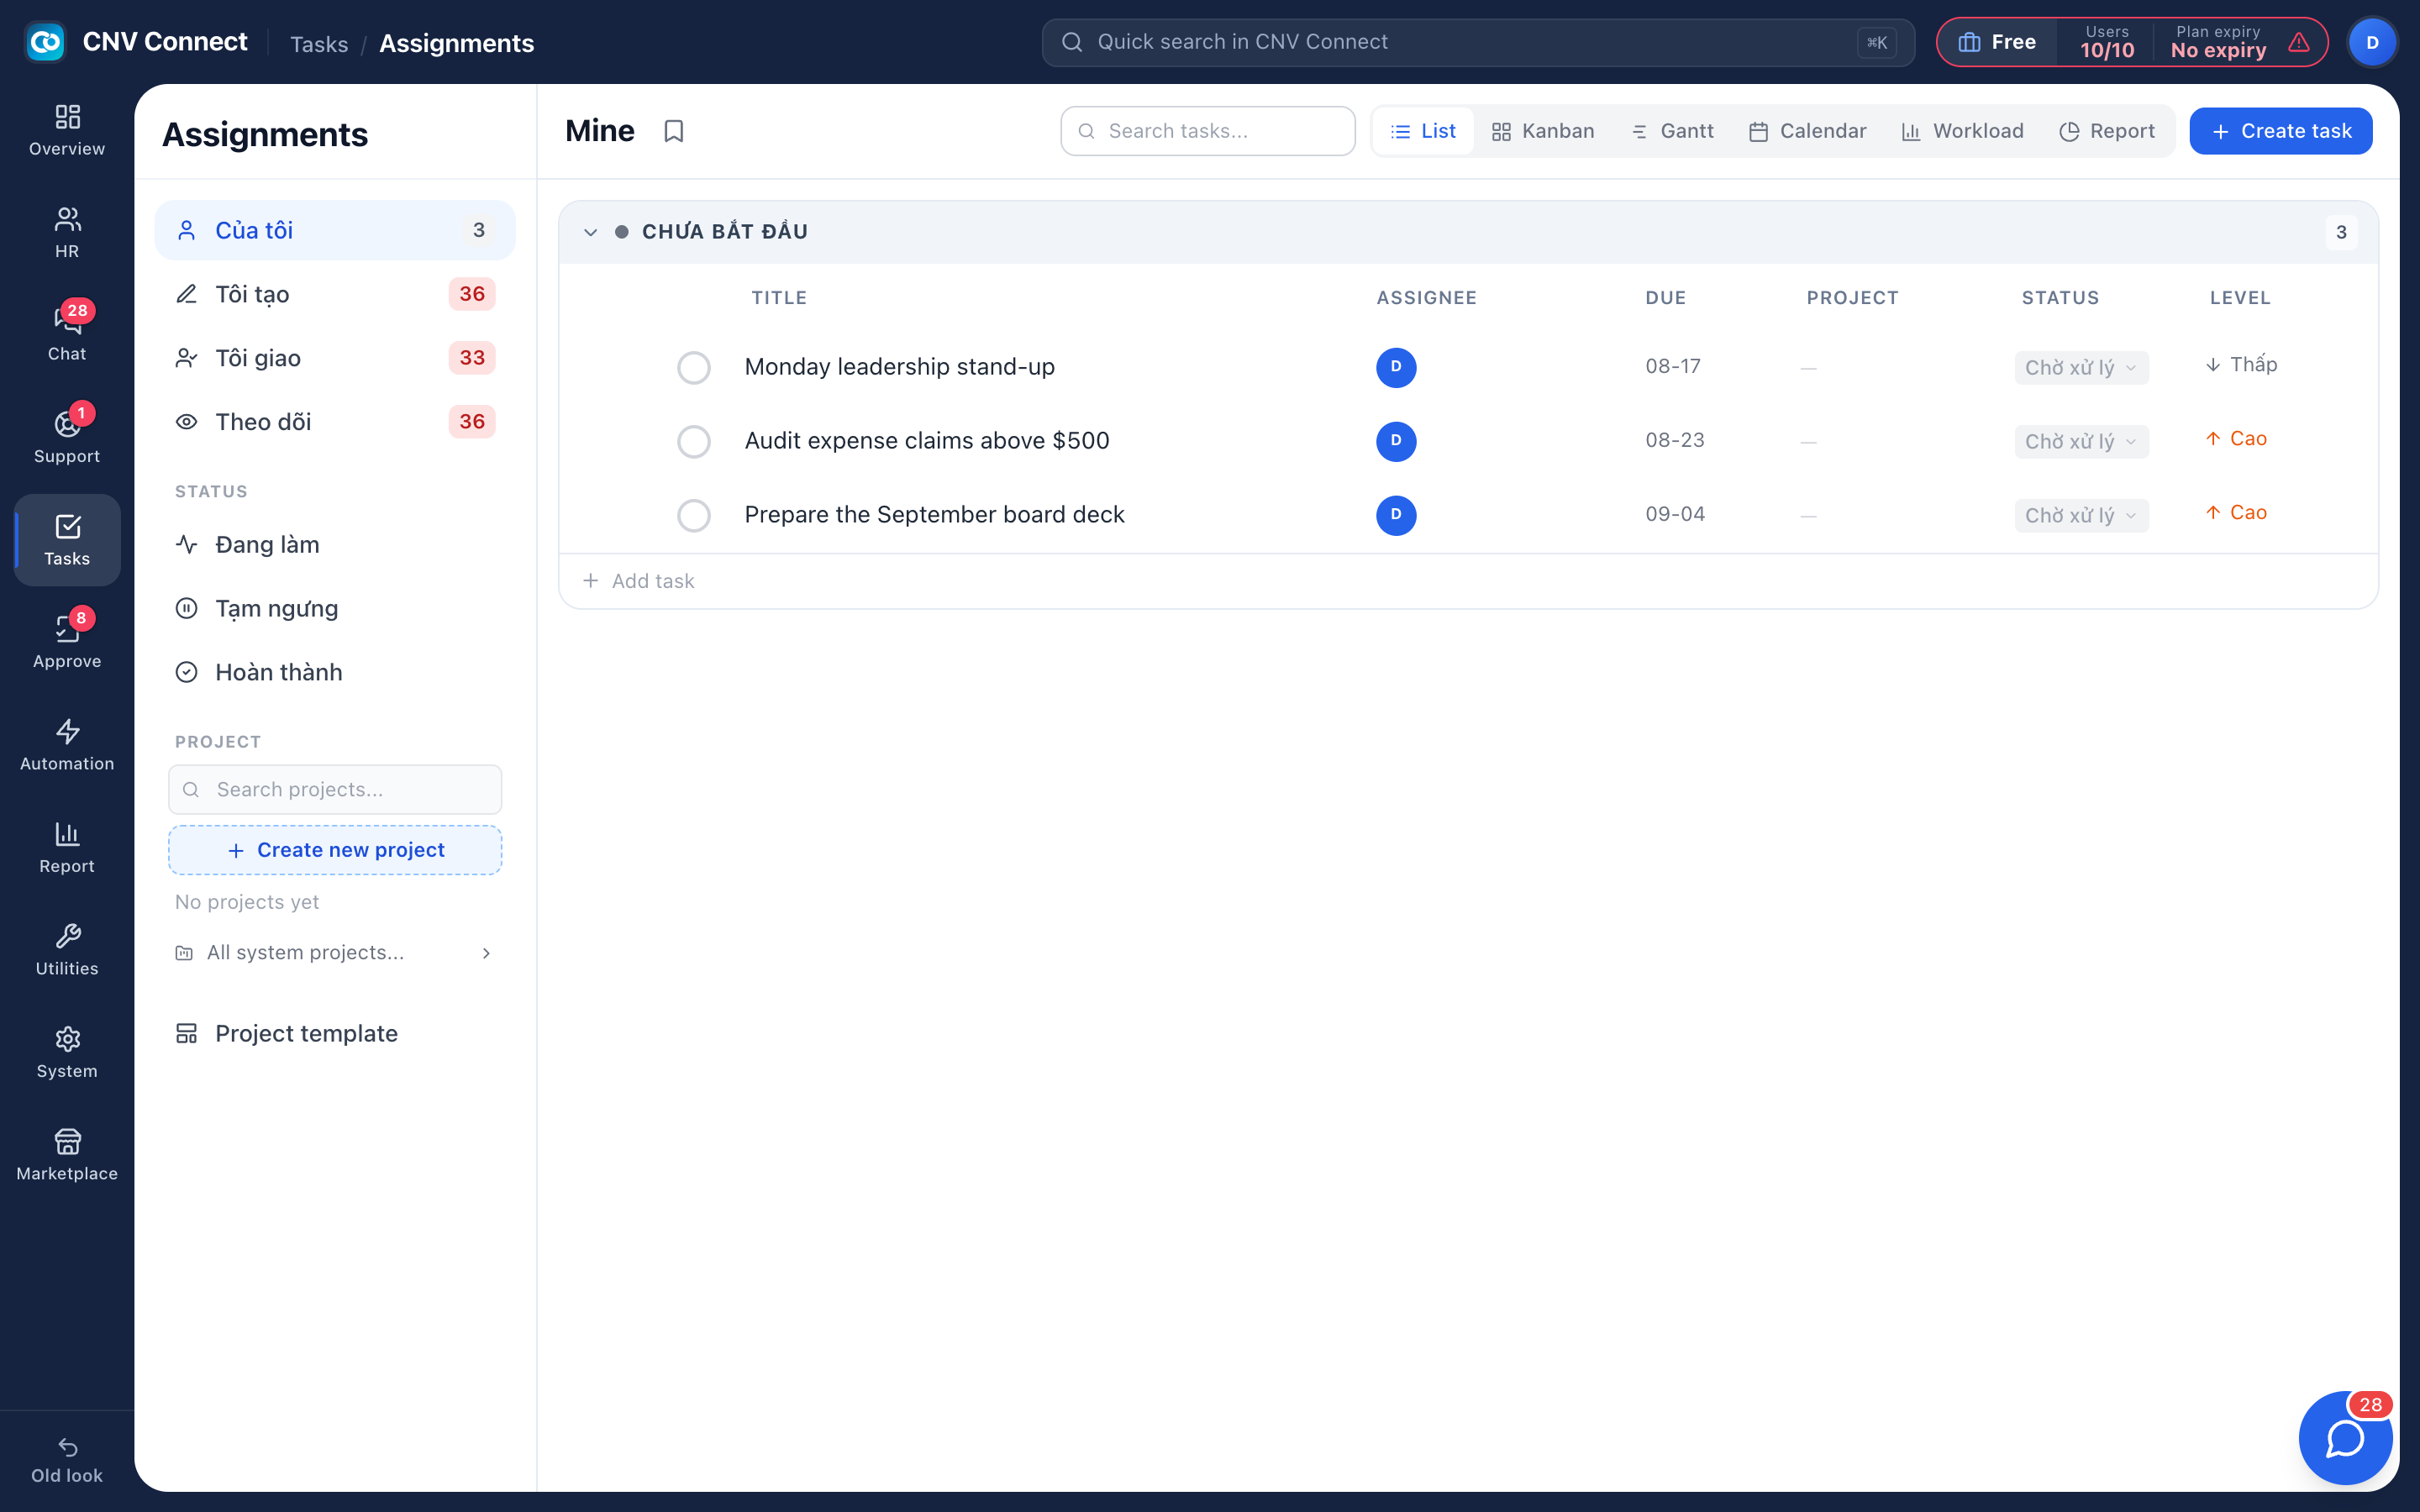Click the 09-04 due date
The height and width of the screenshot is (1512, 2420).
pos(1675,514)
